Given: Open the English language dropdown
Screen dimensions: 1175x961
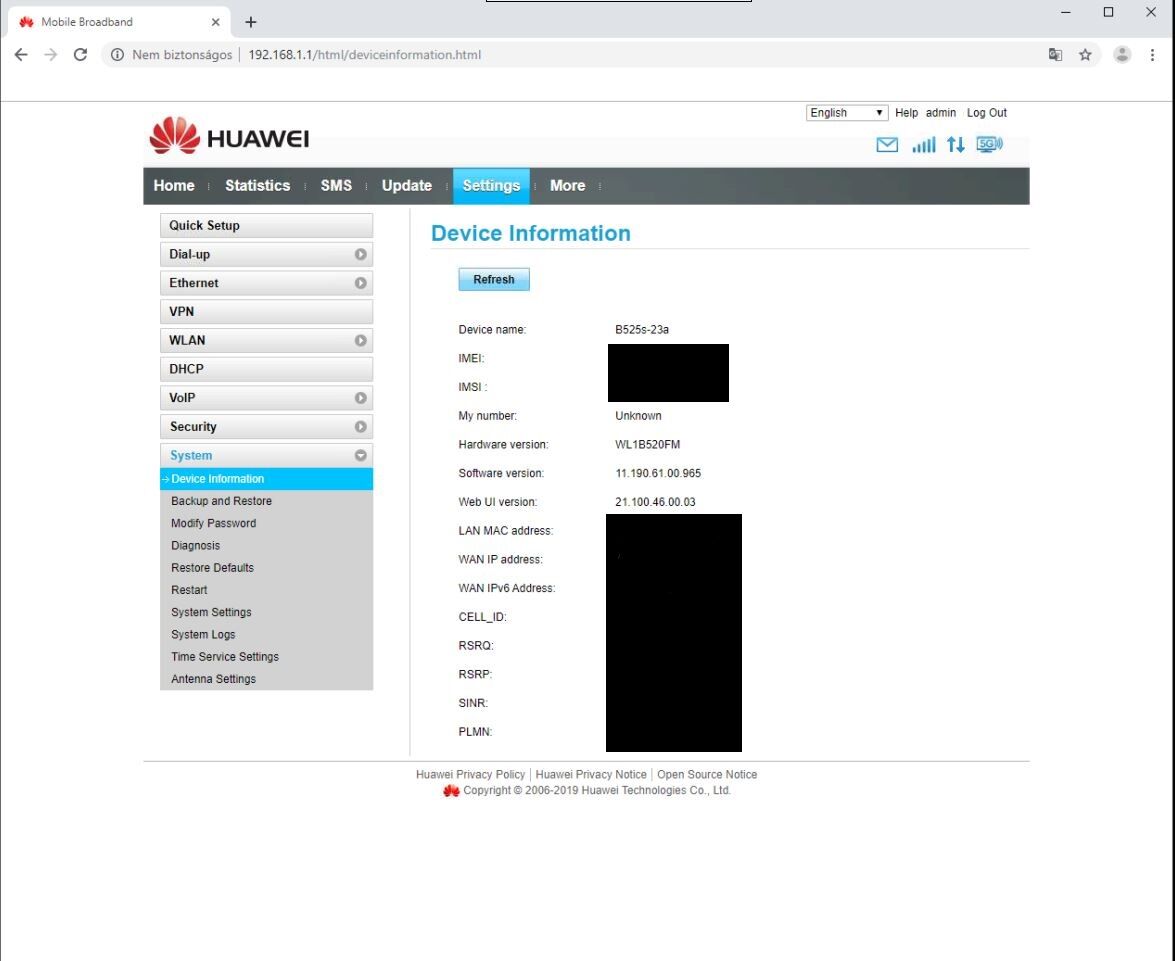Looking at the screenshot, I should (x=847, y=112).
